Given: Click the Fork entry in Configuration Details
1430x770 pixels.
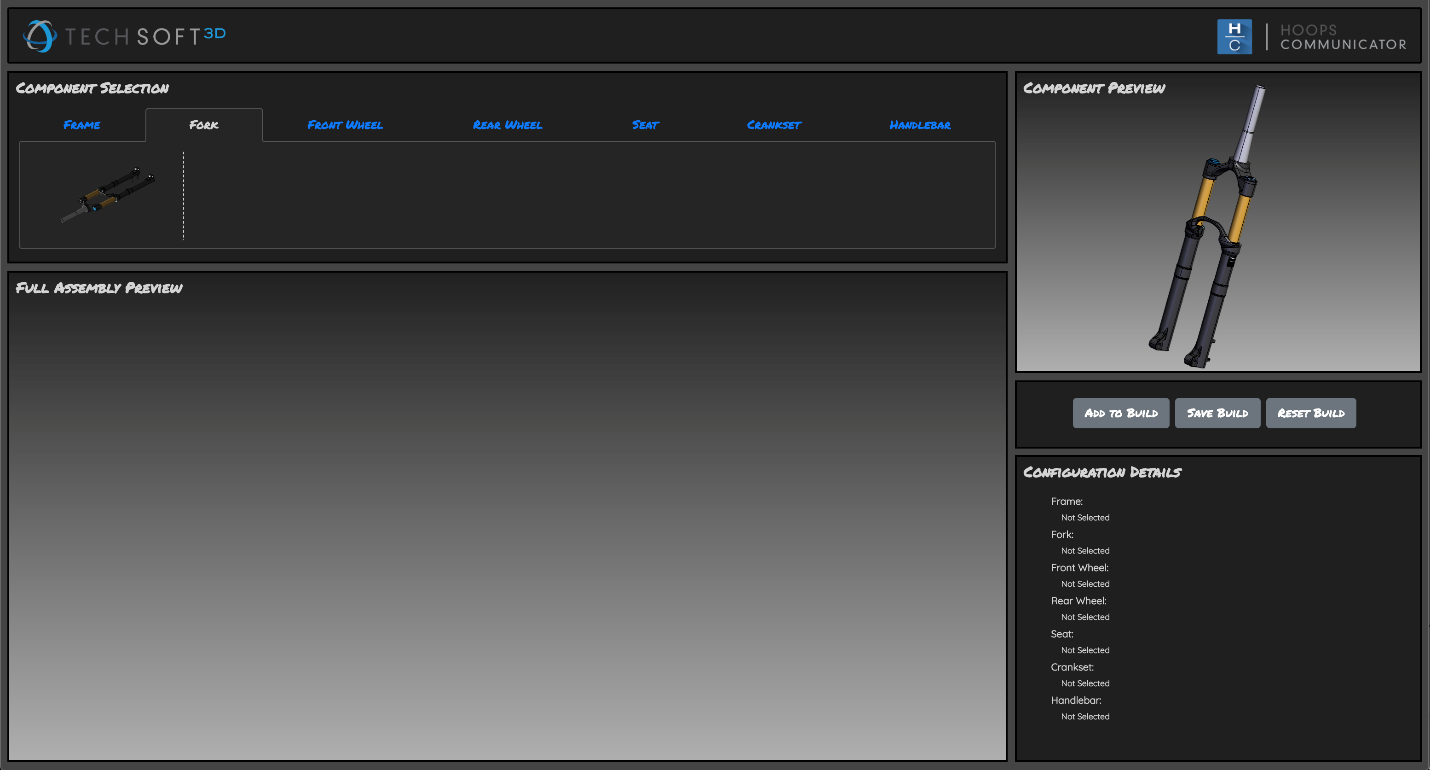Looking at the screenshot, I should 1062,535.
